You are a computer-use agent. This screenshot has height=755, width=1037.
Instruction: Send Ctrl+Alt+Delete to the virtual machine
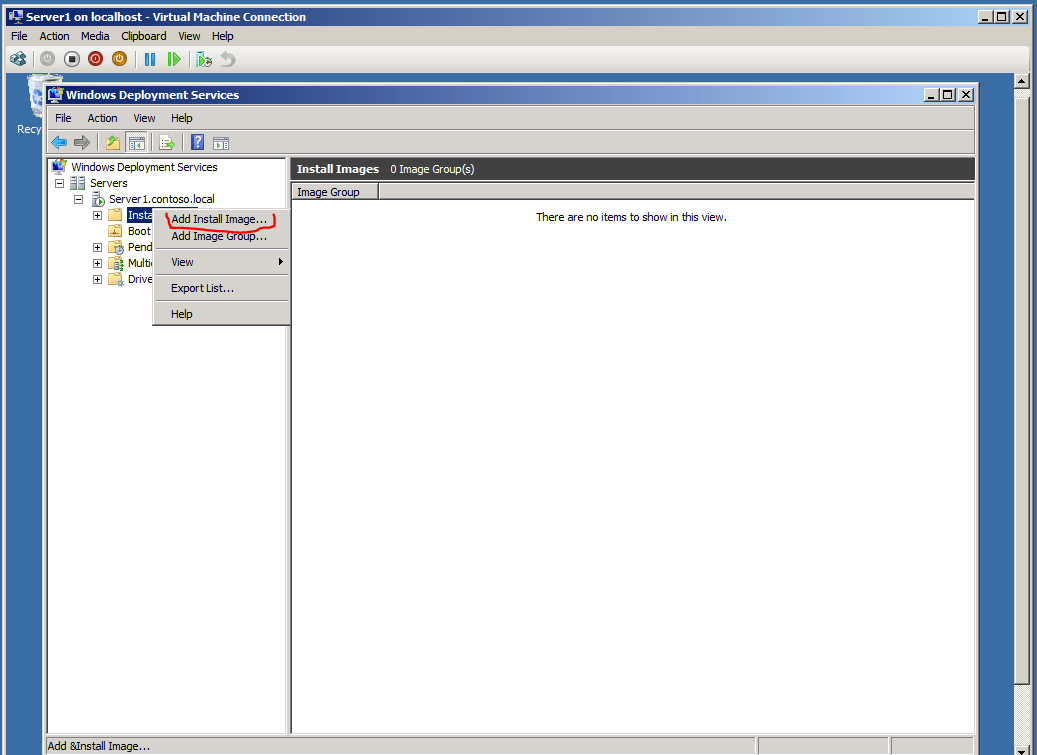coord(18,60)
